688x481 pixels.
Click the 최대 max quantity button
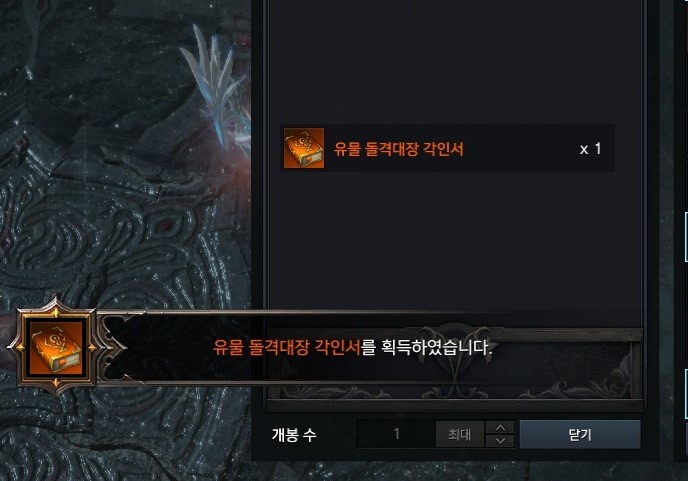(460, 434)
